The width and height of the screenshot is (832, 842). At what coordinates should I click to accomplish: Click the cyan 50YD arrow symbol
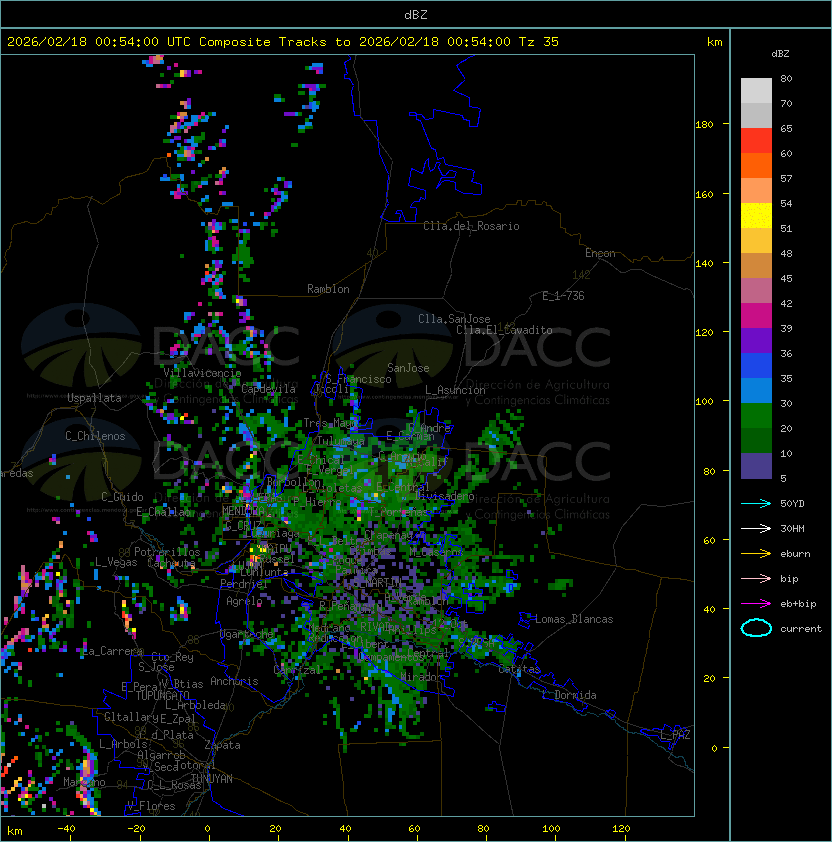point(756,504)
